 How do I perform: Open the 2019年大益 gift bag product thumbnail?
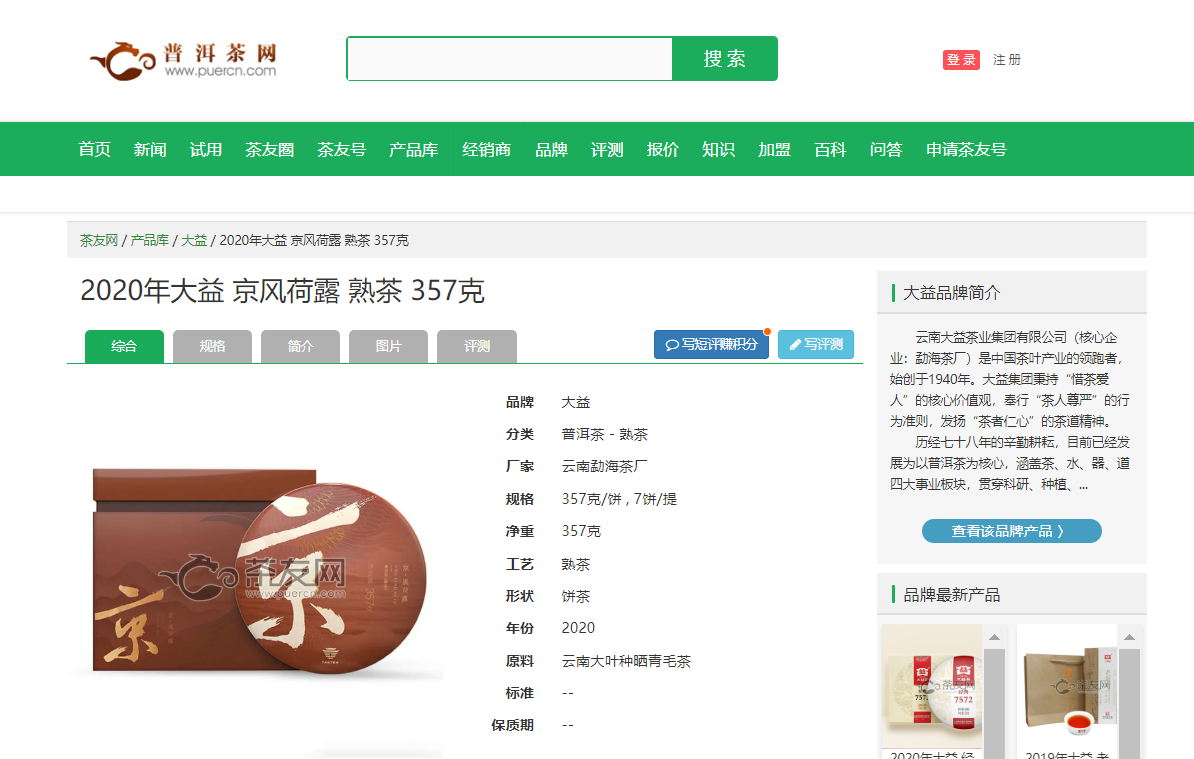pyautogui.click(x=1067, y=687)
